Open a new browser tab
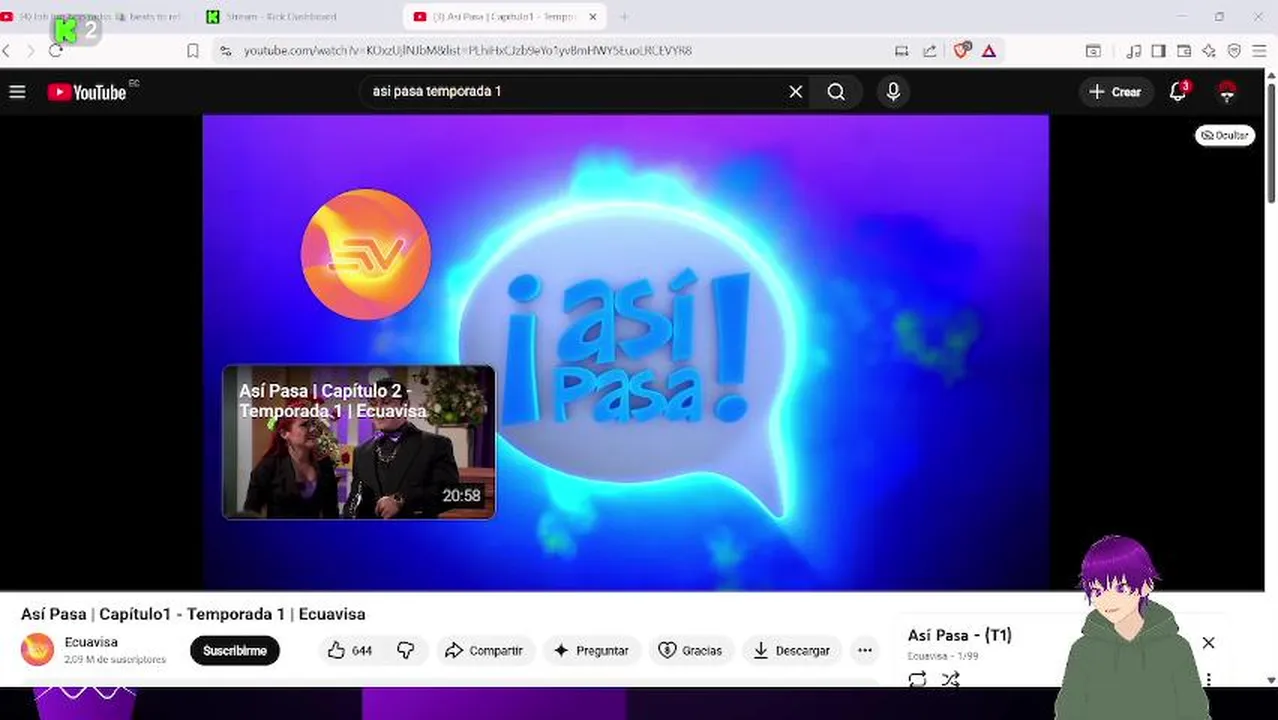Viewport: 1278px width, 720px height. point(624,17)
